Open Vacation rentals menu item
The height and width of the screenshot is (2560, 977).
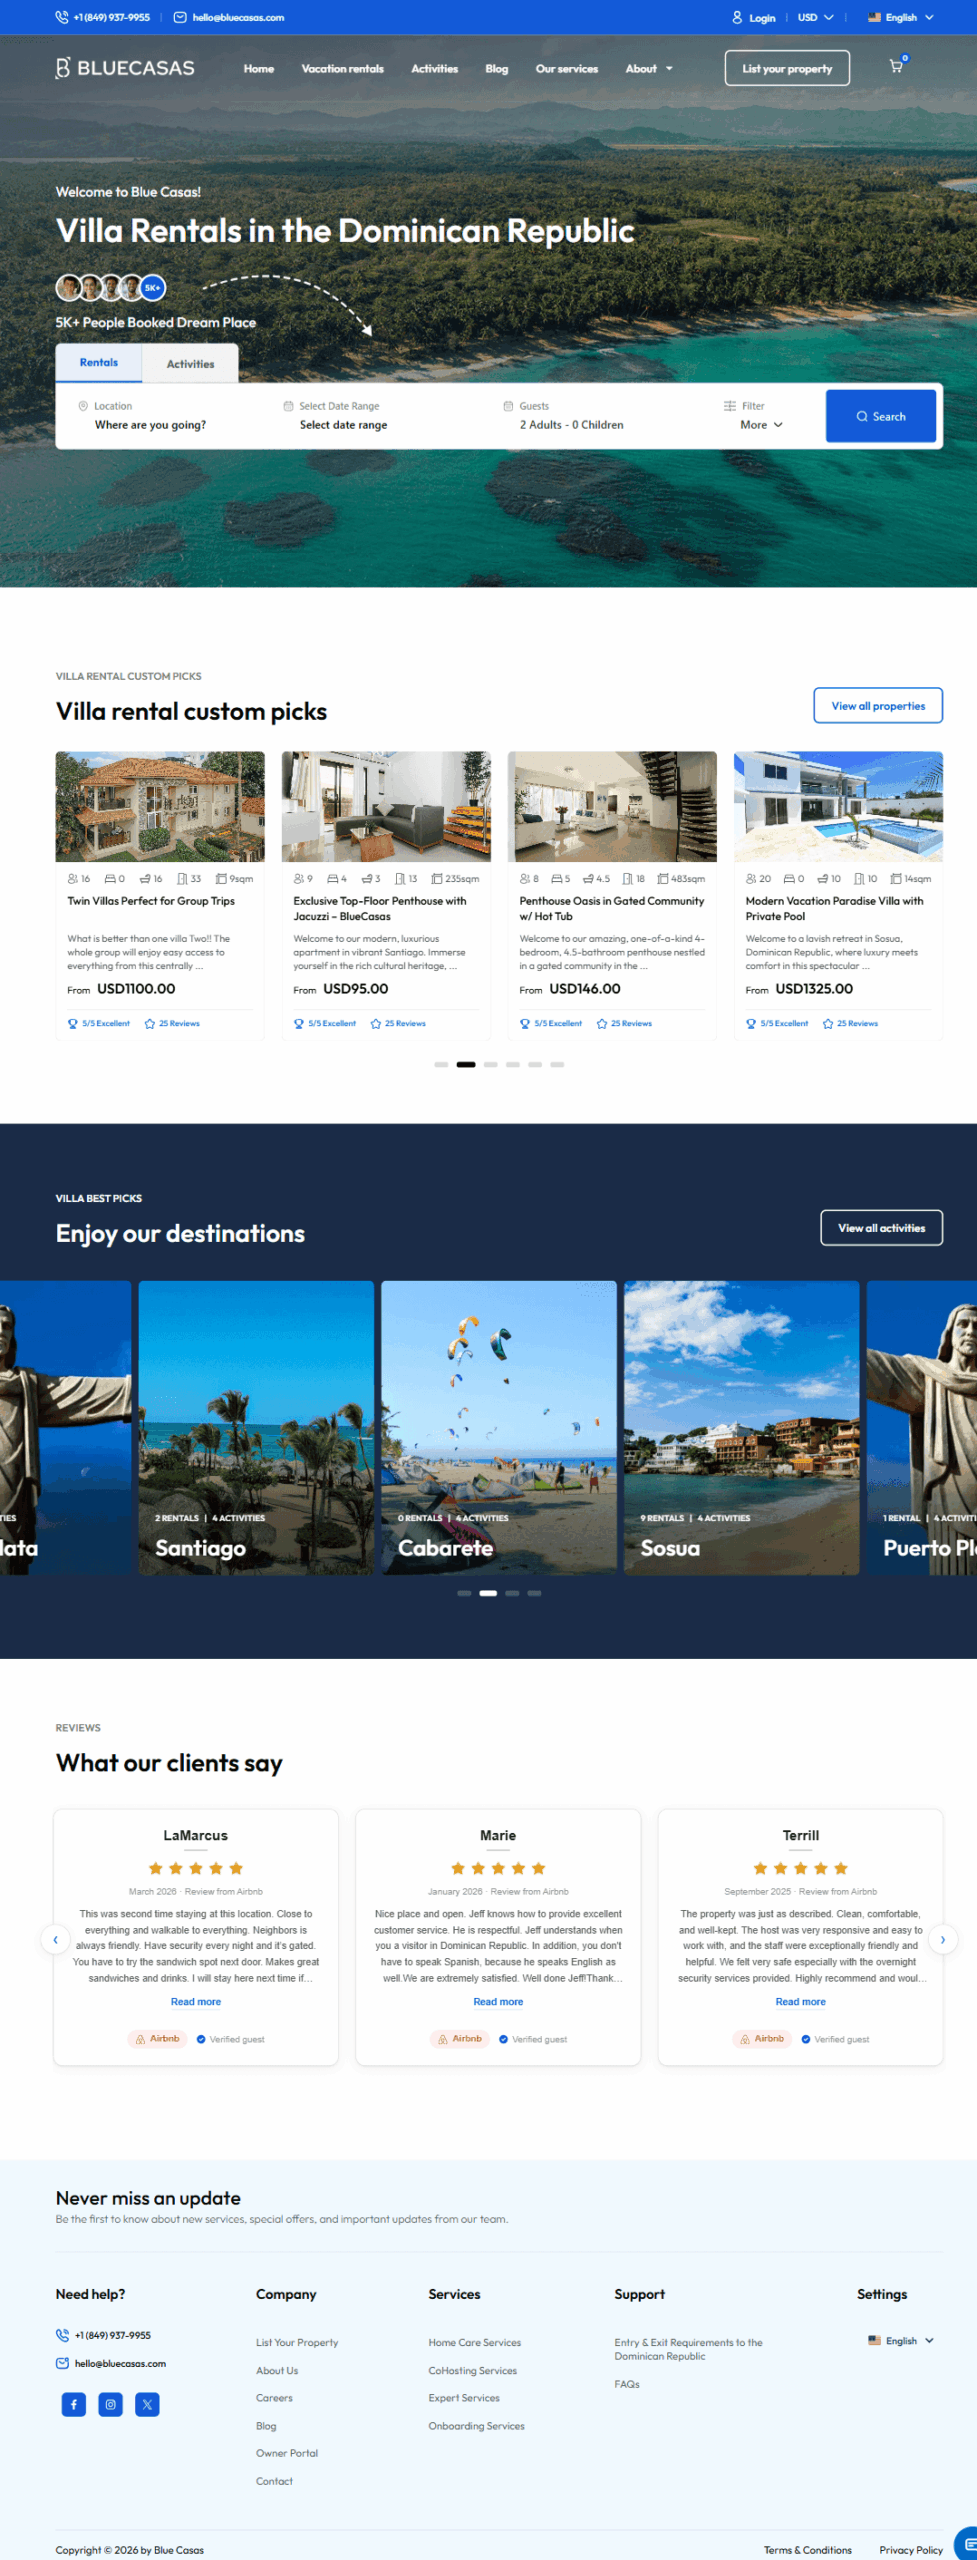(x=343, y=69)
